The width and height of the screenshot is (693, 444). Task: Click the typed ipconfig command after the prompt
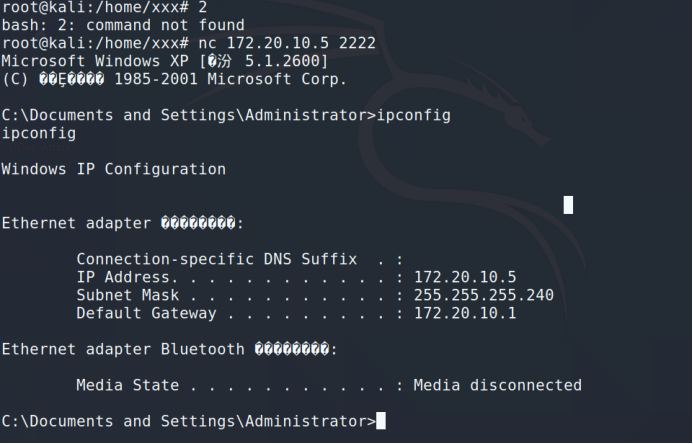click(414, 115)
